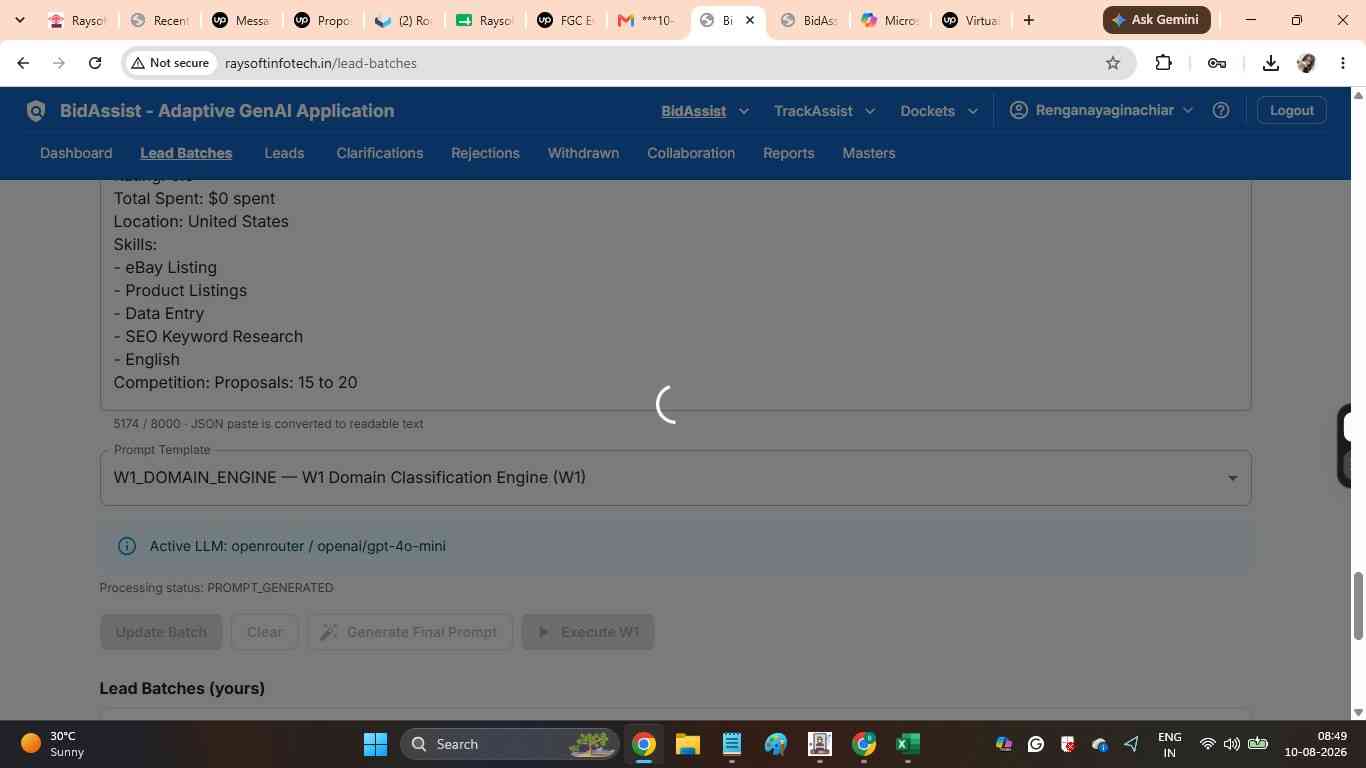Expand the BidAssist module dropdown
The height and width of the screenshot is (768, 1366).
[705, 111]
